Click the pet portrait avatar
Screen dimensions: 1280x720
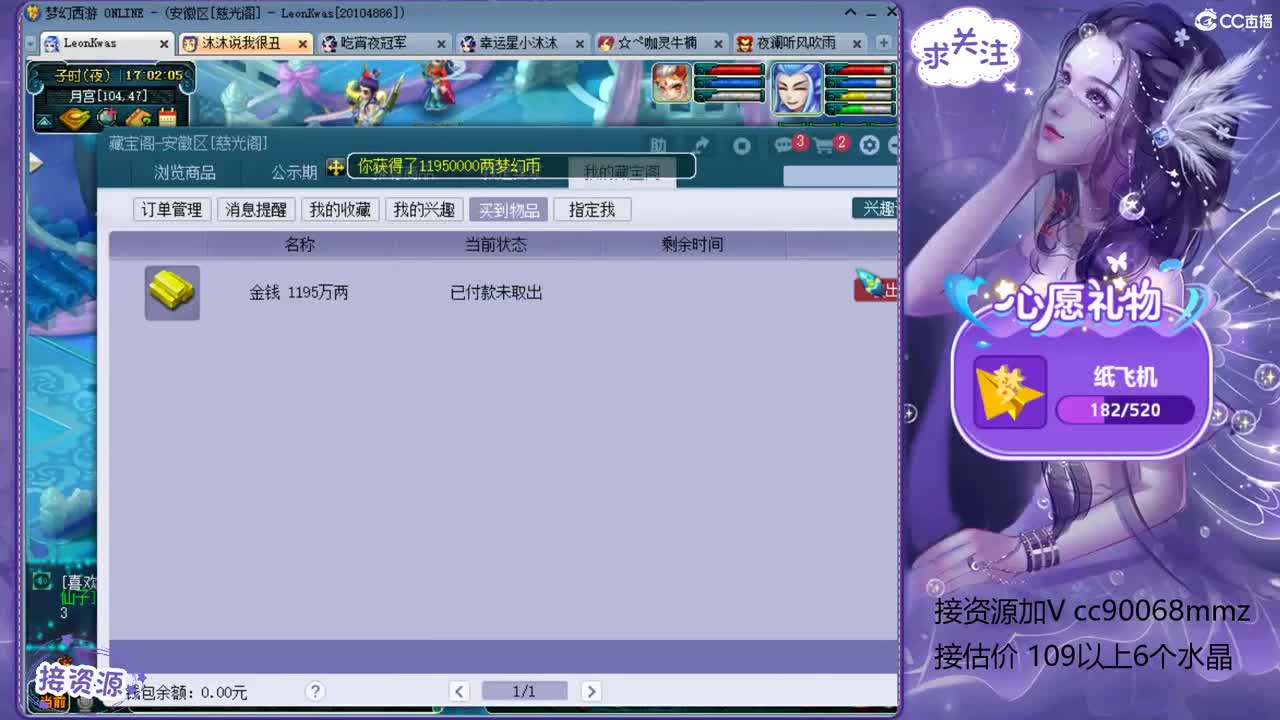pyautogui.click(x=672, y=84)
